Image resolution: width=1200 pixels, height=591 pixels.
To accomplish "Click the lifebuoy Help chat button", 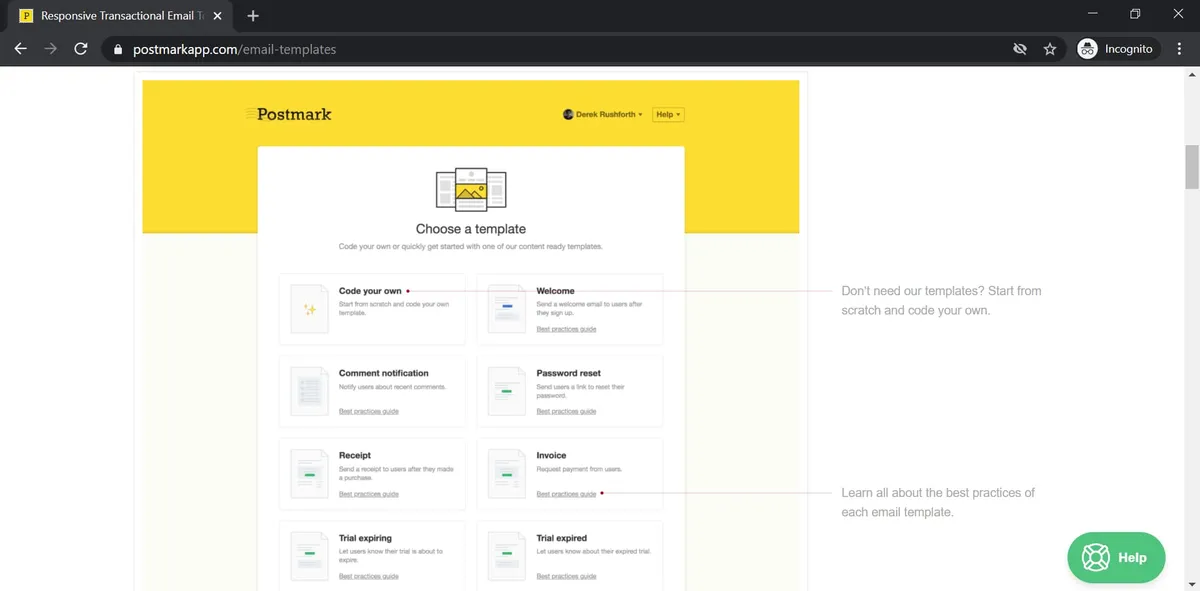I will [1116, 557].
